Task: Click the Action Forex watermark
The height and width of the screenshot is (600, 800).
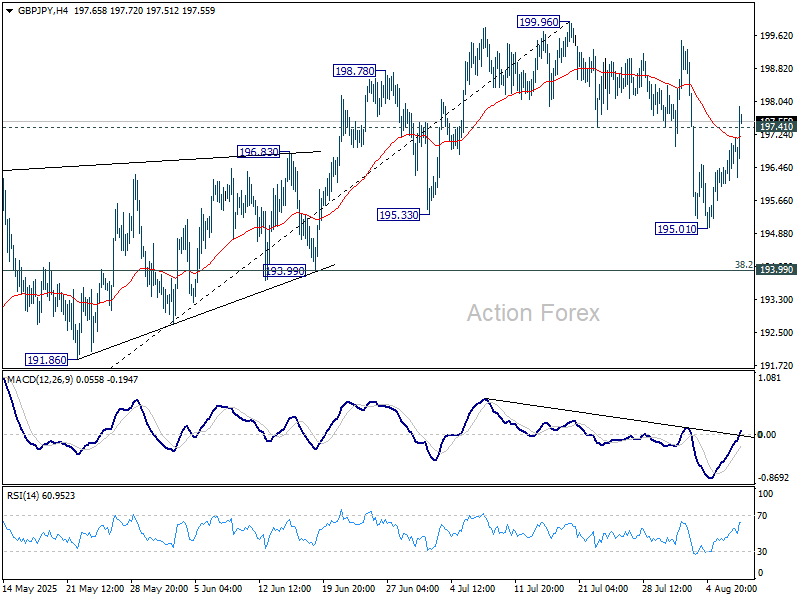Action: point(533,313)
